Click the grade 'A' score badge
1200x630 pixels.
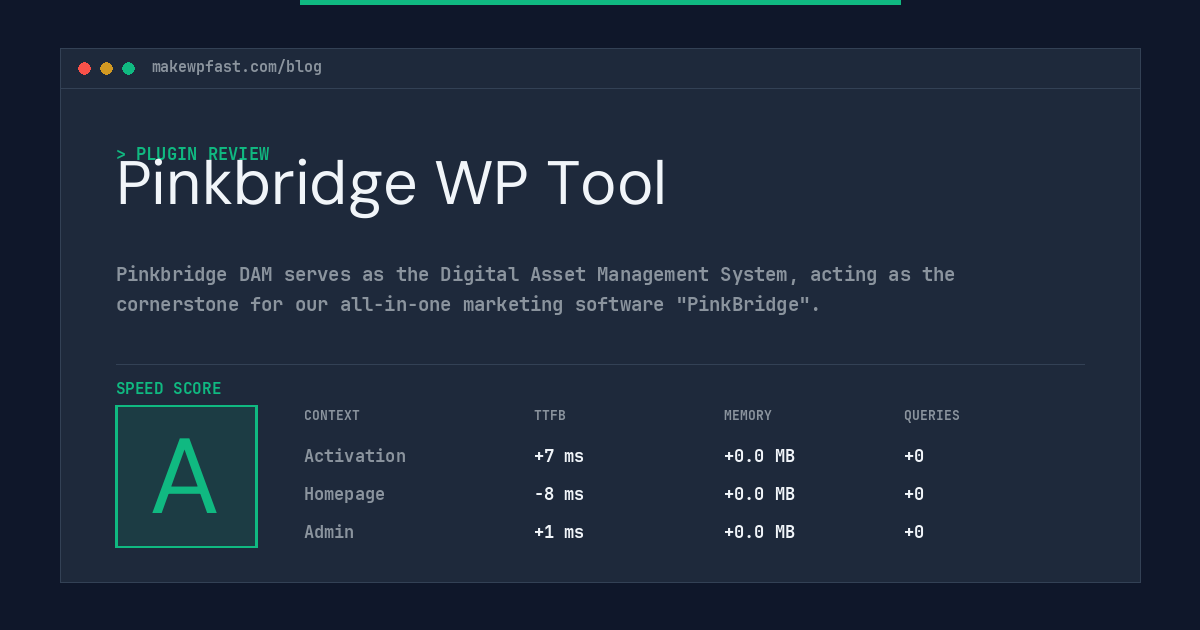pos(186,476)
